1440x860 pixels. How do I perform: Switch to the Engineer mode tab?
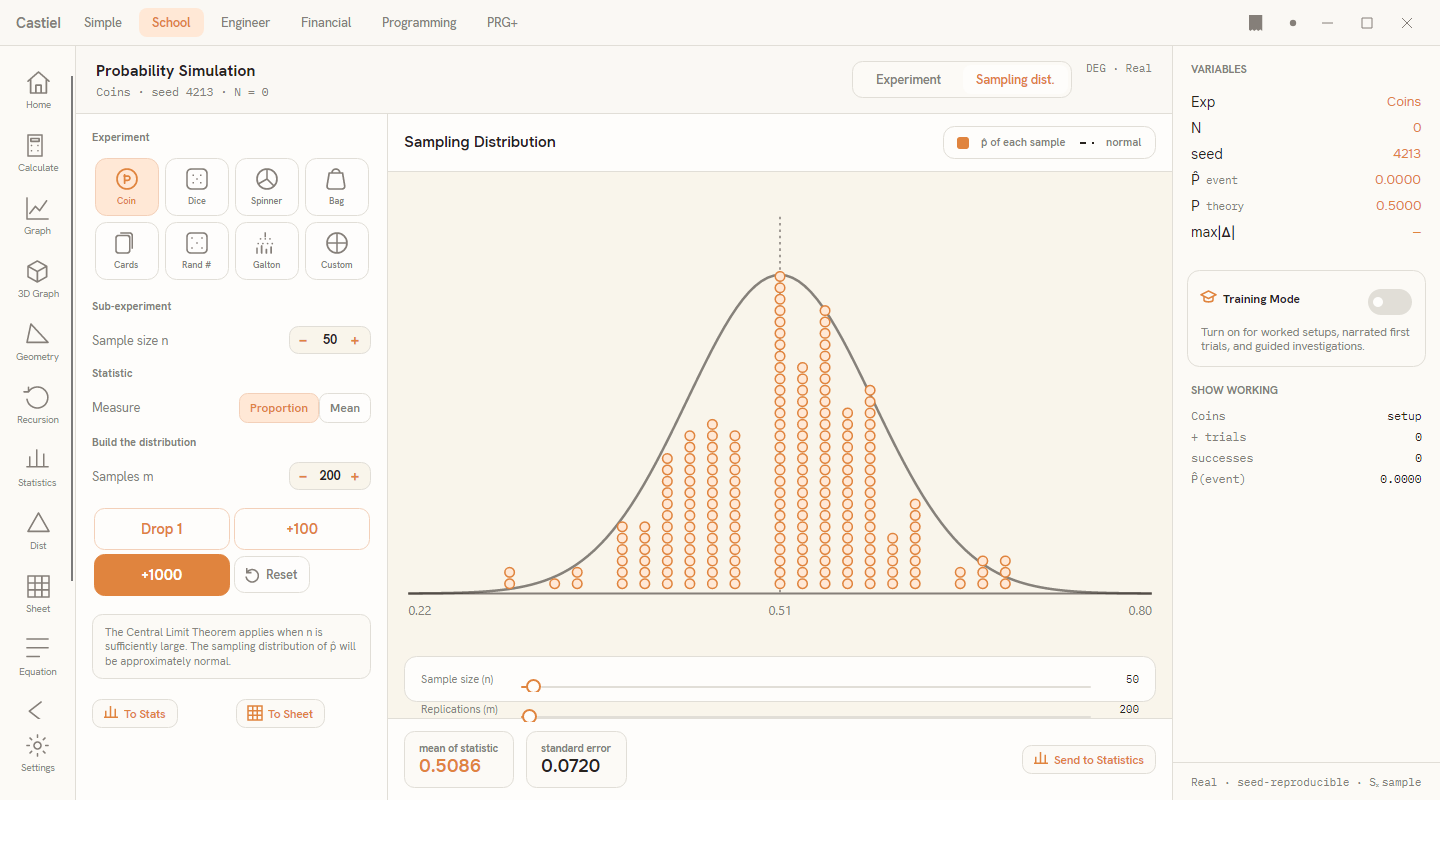(245, 22)
